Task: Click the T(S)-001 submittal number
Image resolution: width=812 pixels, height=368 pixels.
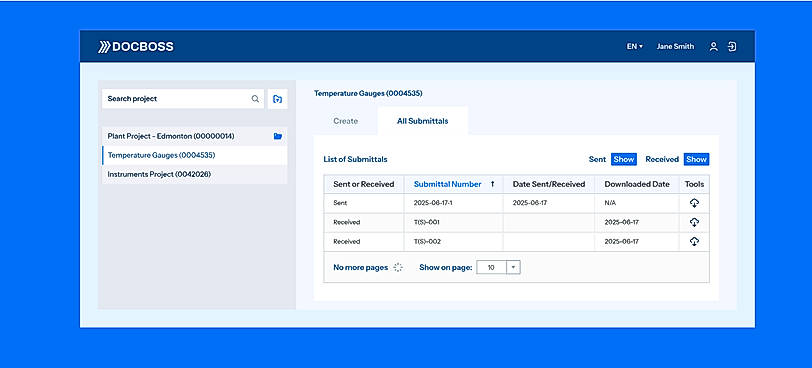Action: tap(427, 223)
